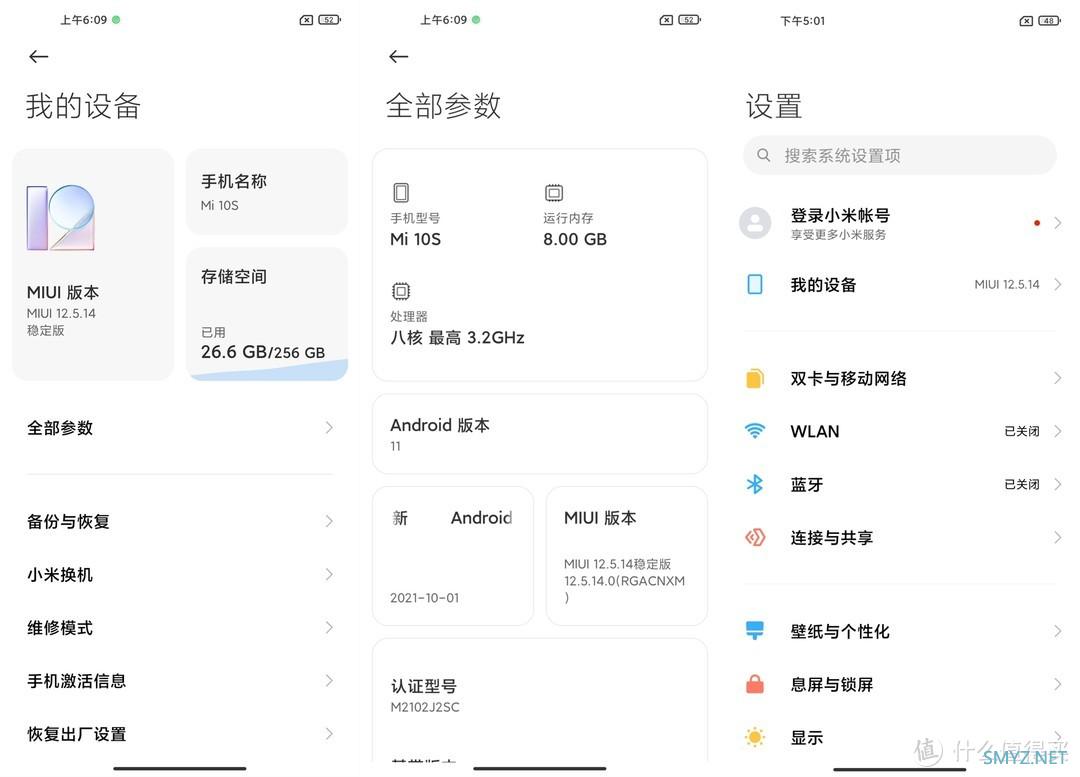Tap back arrow on 全部参数 screen
This screenshot has height=777, width=1080.
coord(399,56)
